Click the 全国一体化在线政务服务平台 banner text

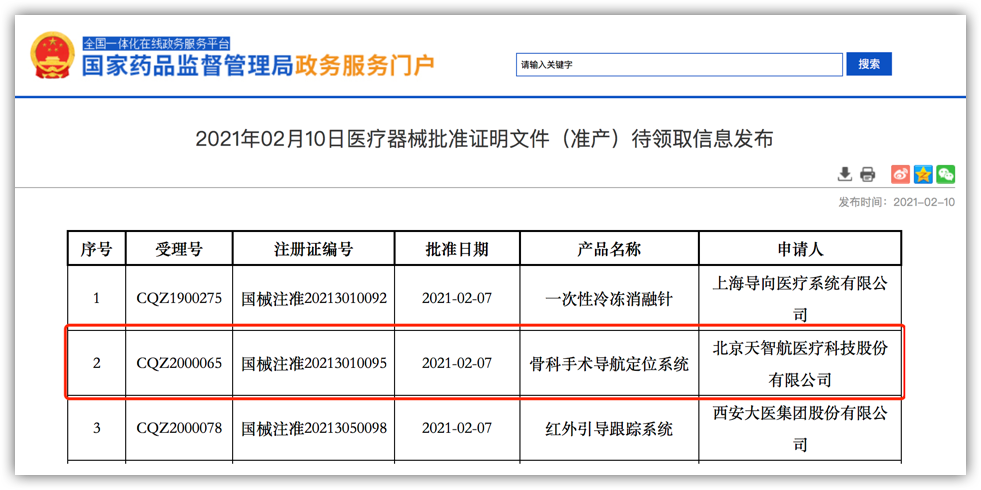pyautogui.click(x=156, y=44)
